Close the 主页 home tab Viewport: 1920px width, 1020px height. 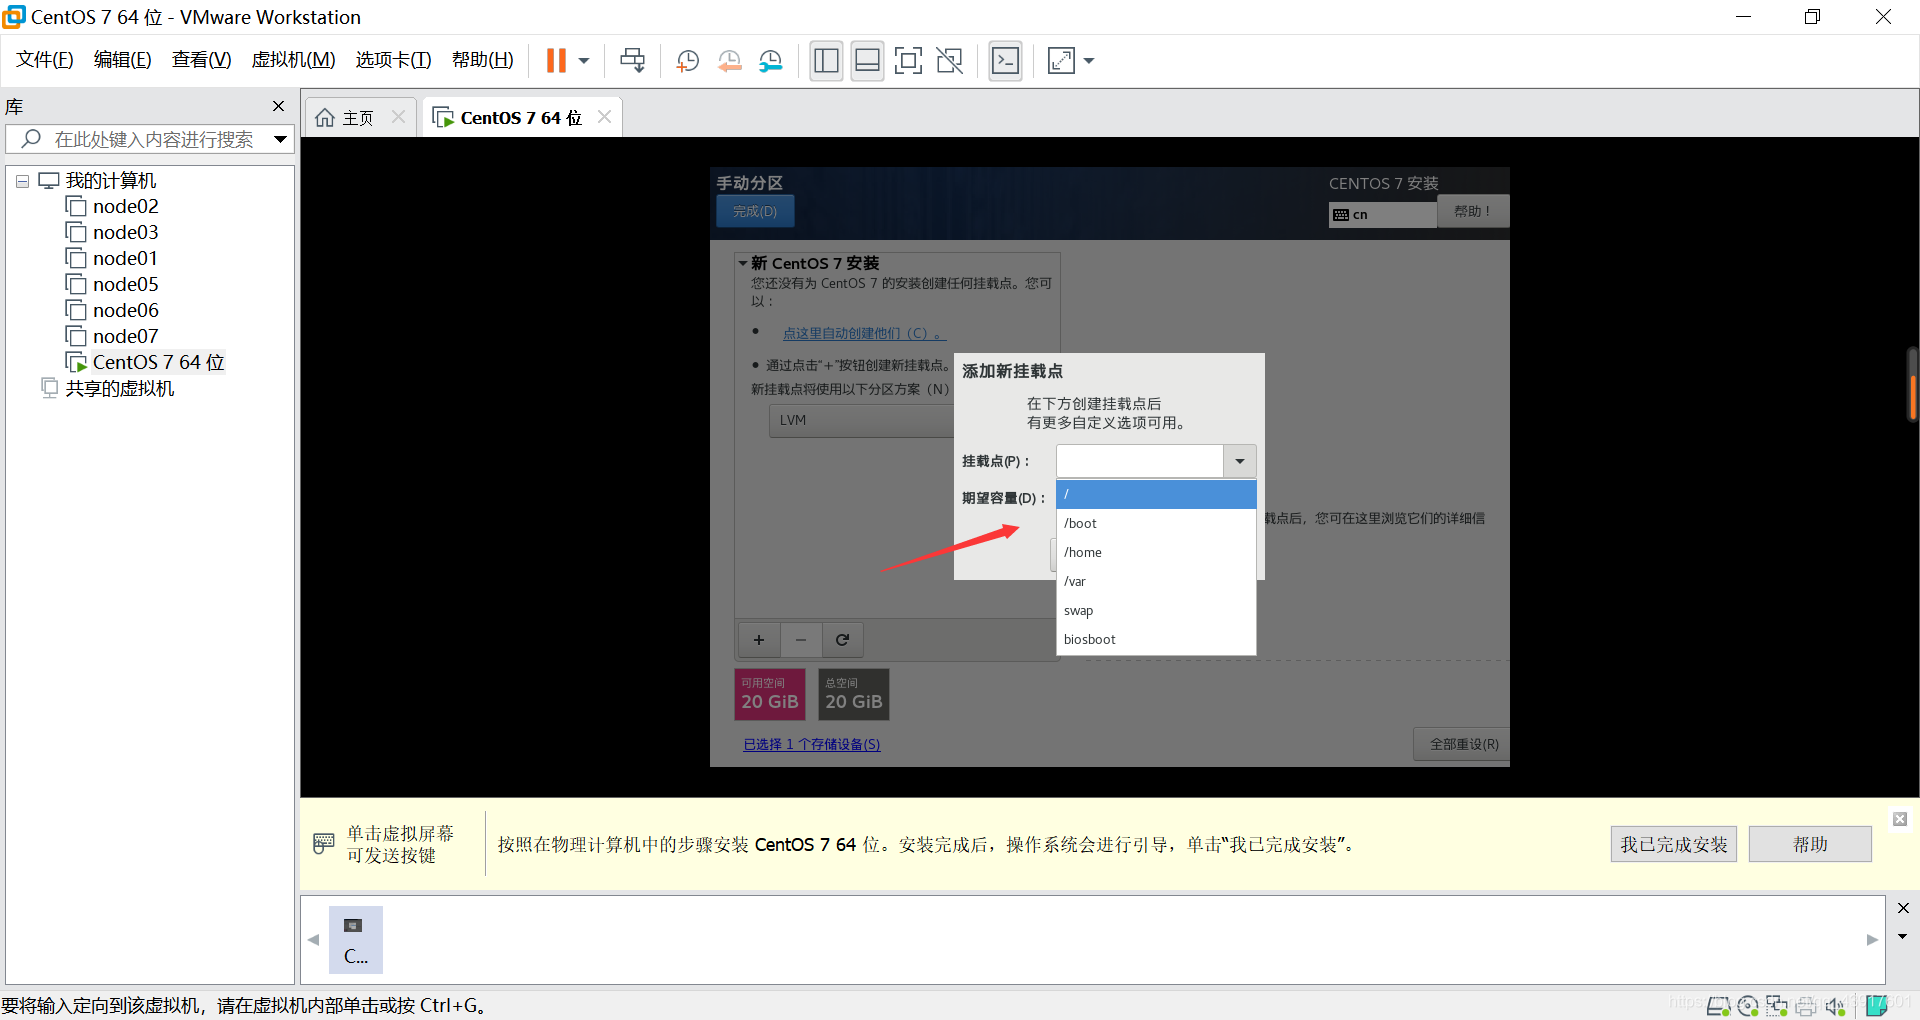point(398,117)
